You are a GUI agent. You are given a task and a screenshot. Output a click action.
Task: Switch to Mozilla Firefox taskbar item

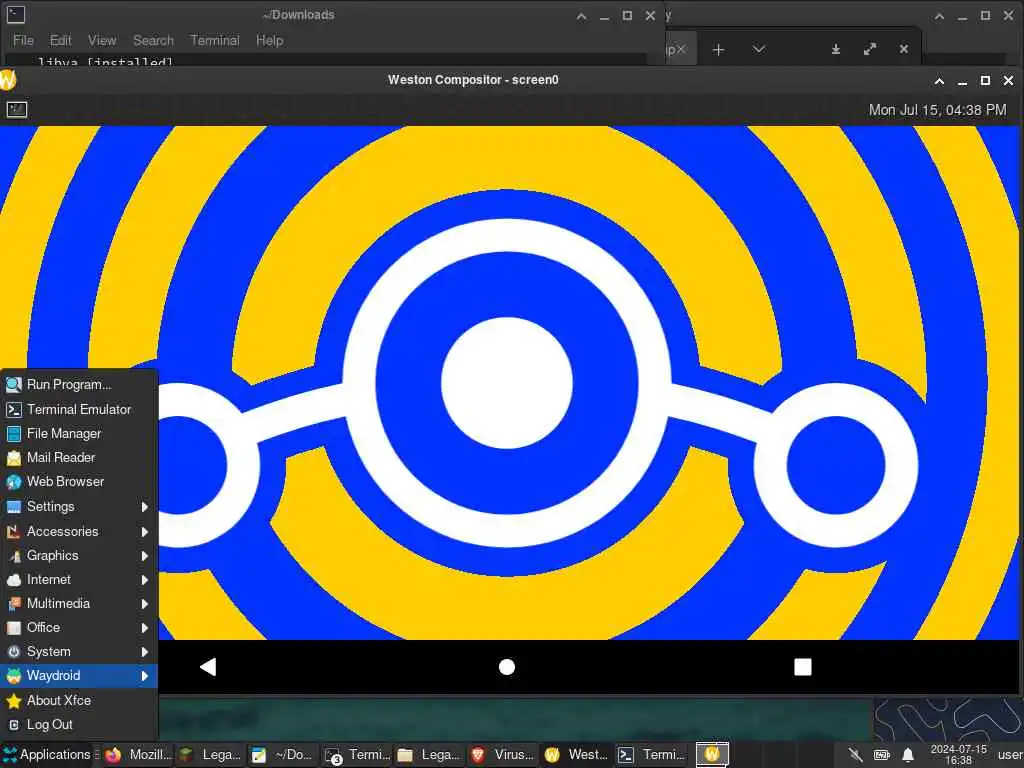pyautogui.click(x=137, y=755)
